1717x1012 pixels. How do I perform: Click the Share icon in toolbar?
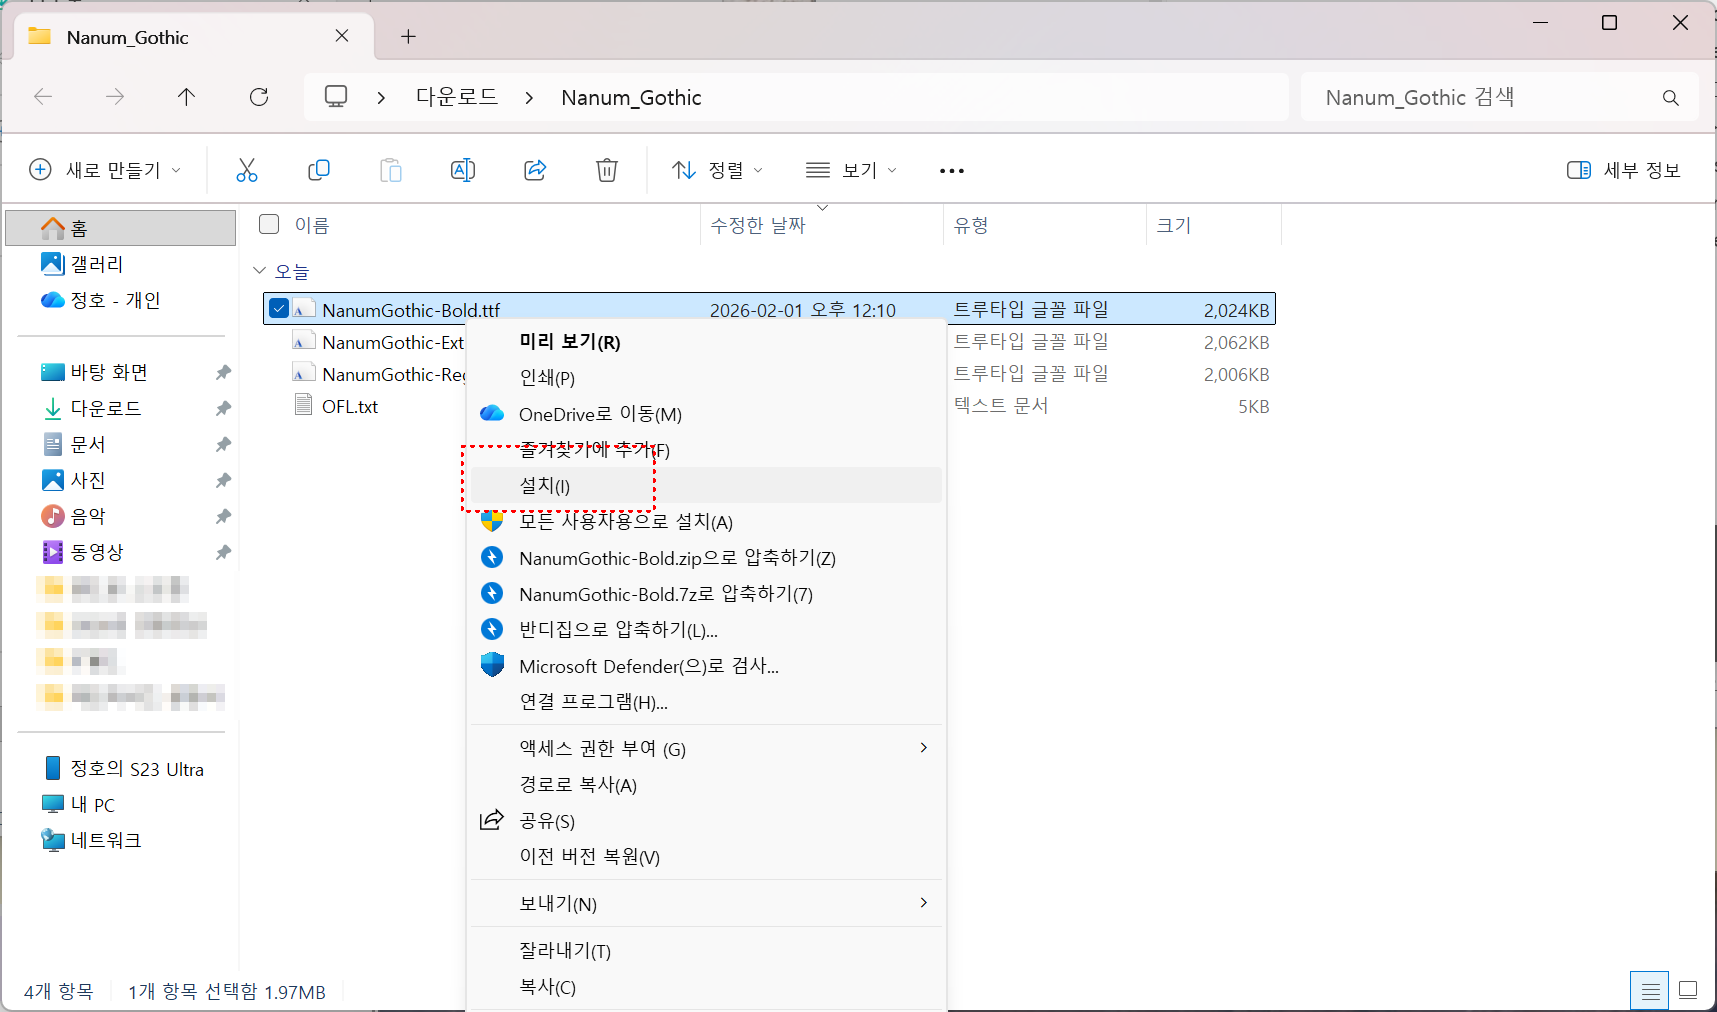(535, 170)
